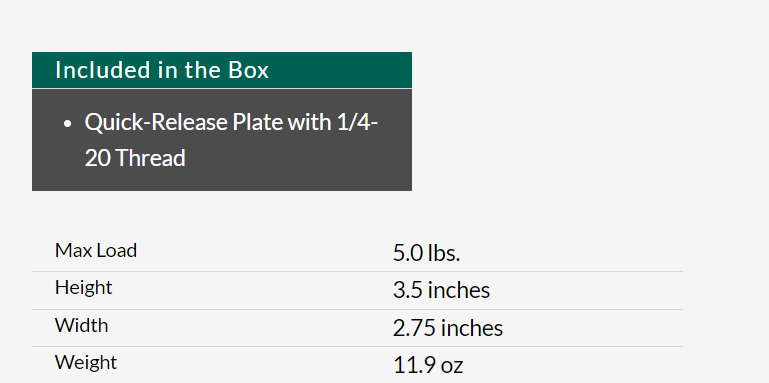This screenshot has width=769, height=383.
Task: Click the Height table row
Action: (x=357, y=290)
